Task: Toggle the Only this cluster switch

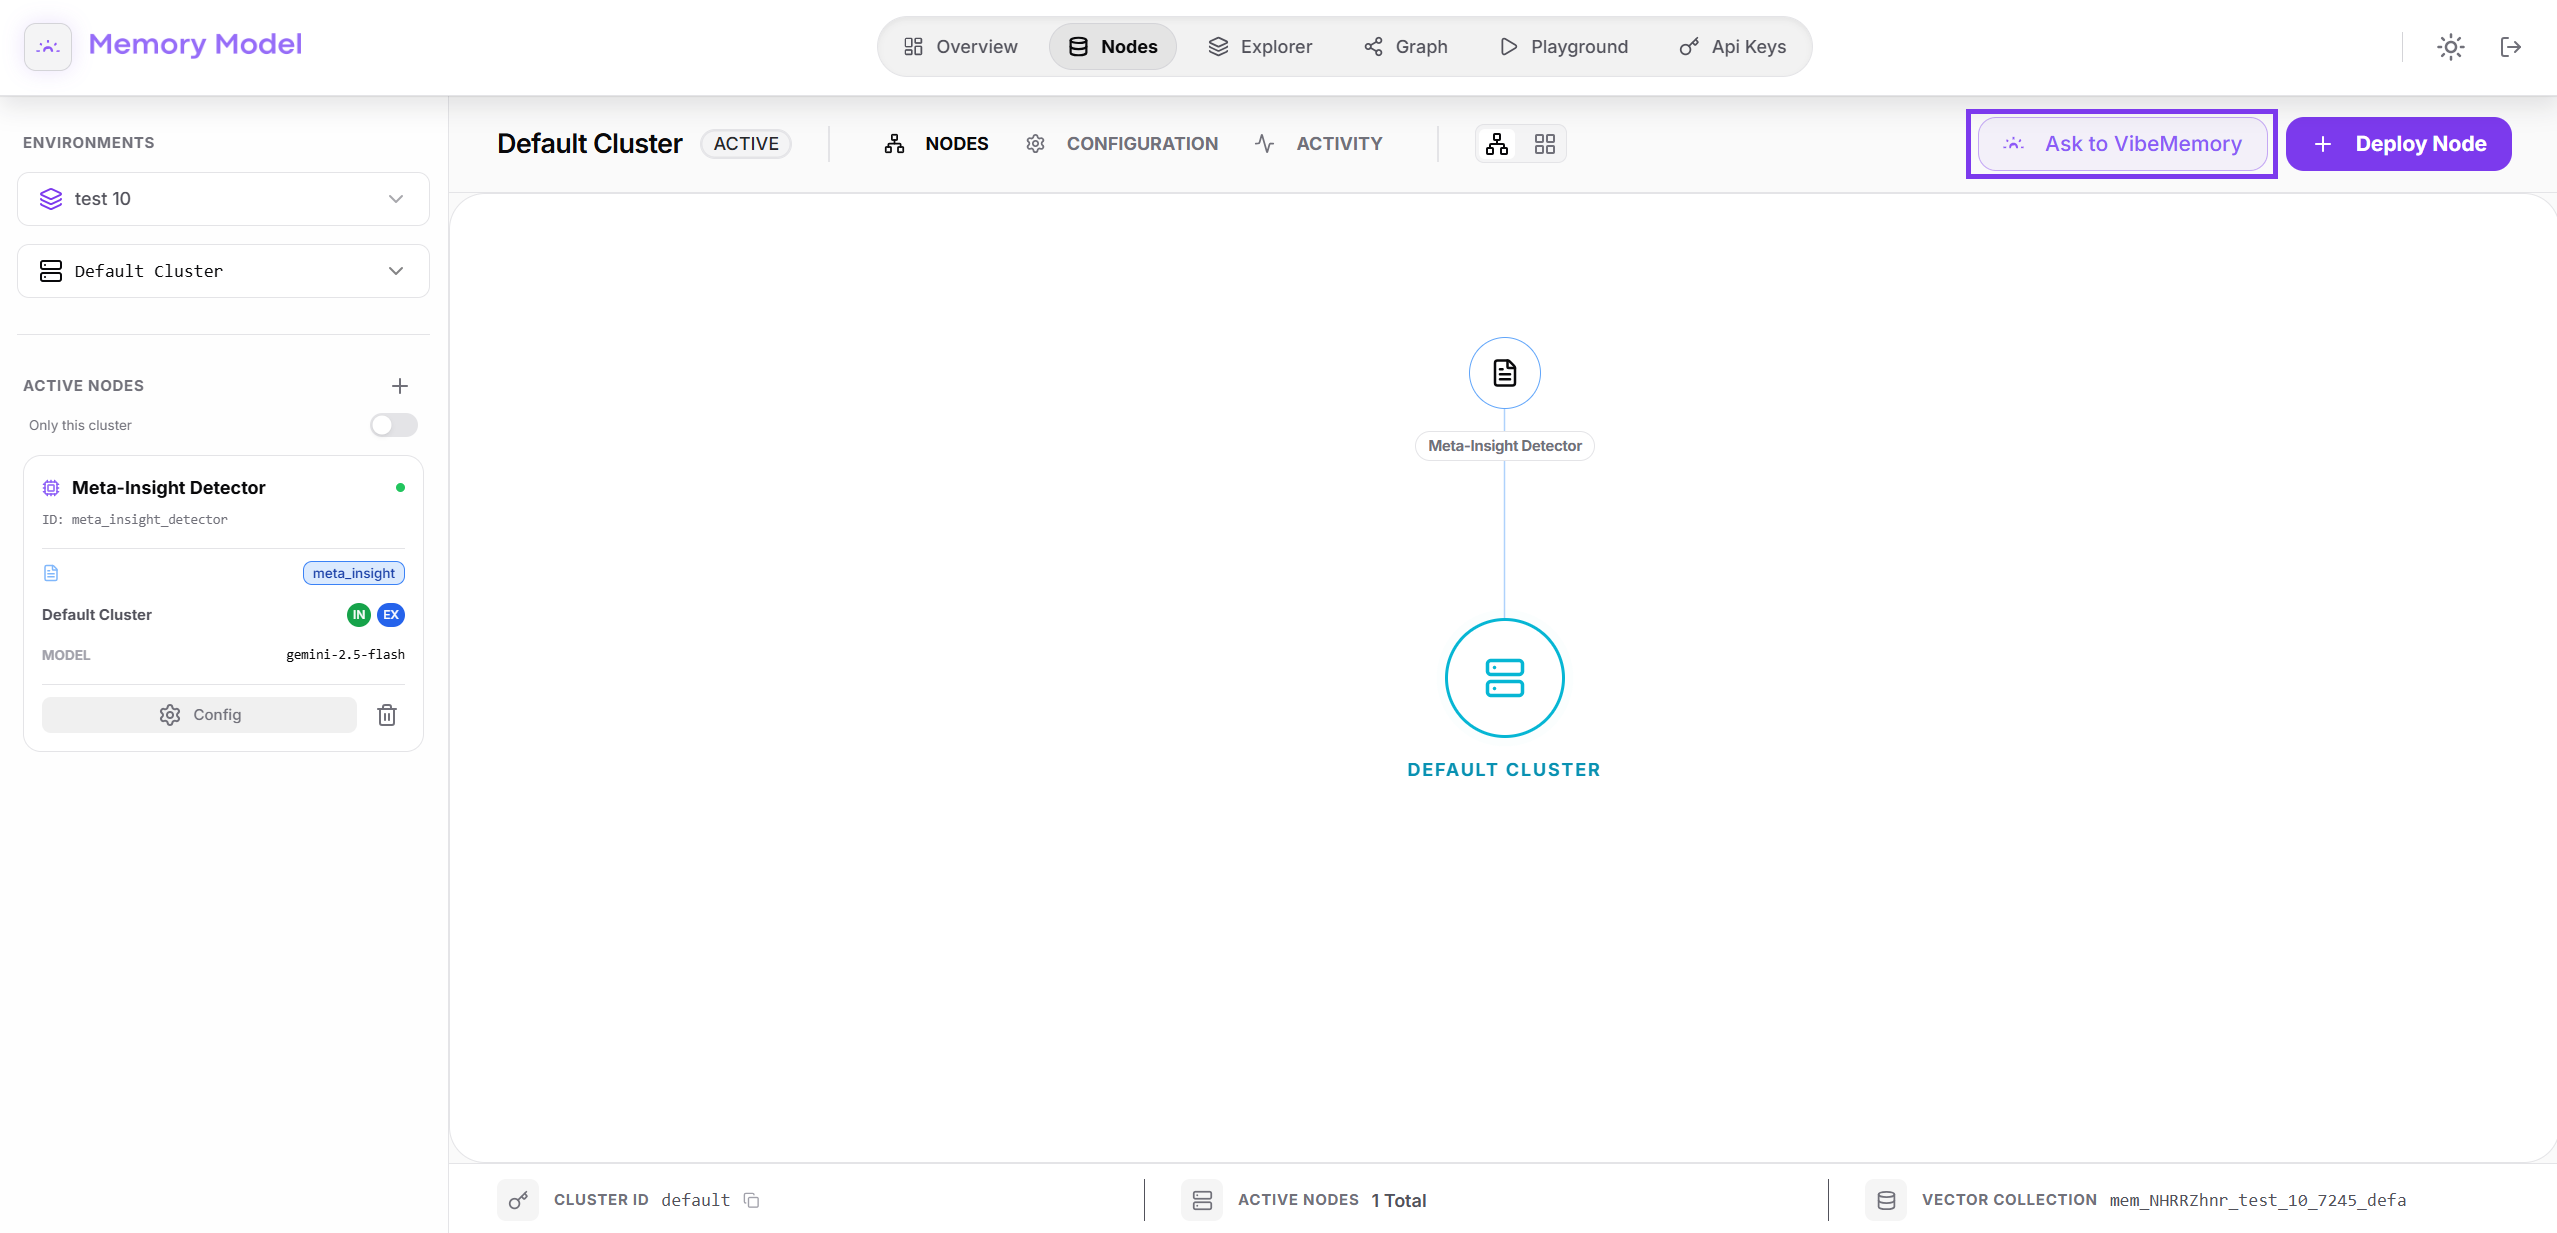Action: (x=393, y=425)
